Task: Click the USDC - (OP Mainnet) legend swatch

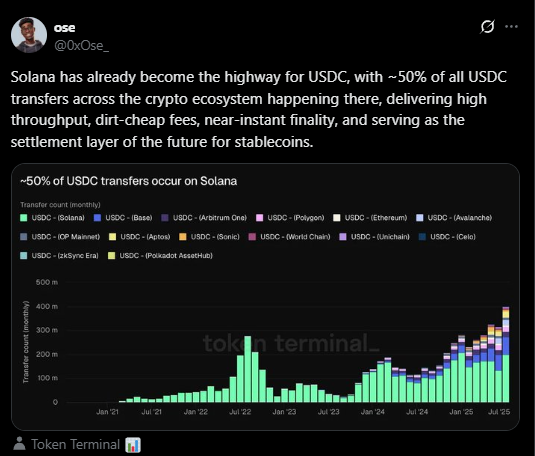Action: tap(24, 237)
